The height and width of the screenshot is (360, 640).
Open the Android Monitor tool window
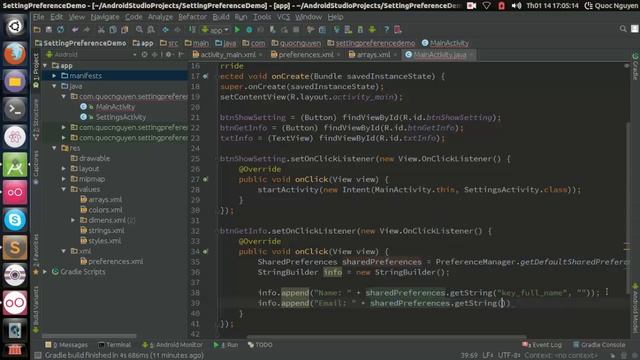172,345
